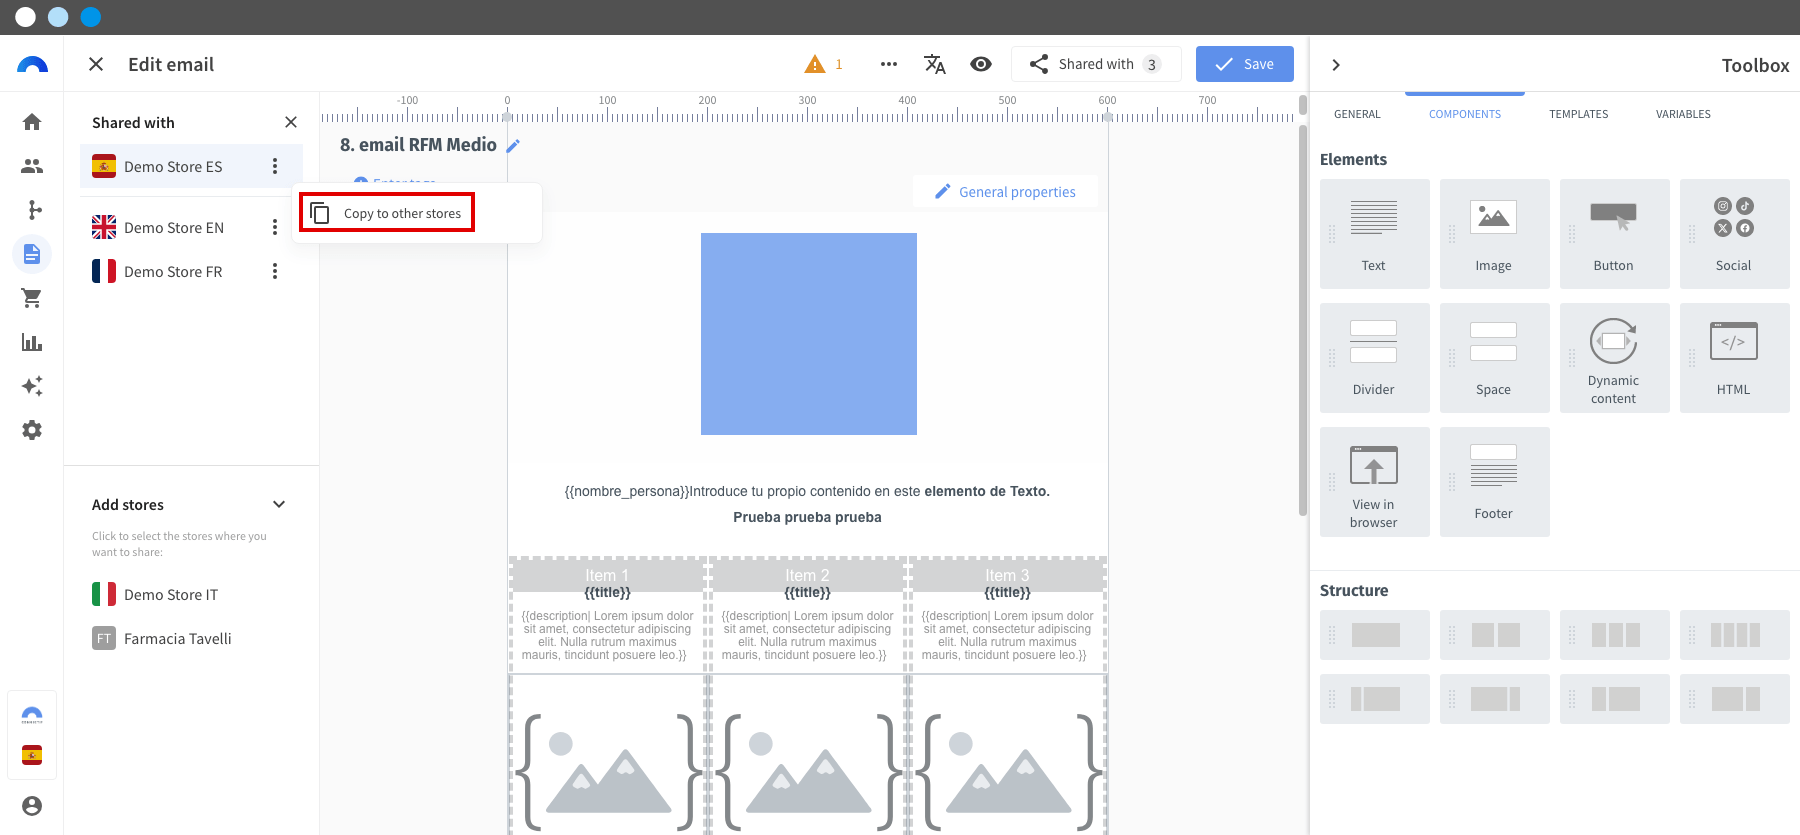Open the three-dot more options menu in header
1800x835 pixels.
pyautogui.click(x=888, y=64)
